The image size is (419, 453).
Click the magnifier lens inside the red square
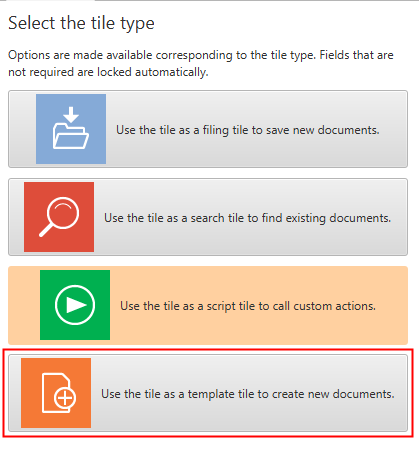(x=63, y=213)
